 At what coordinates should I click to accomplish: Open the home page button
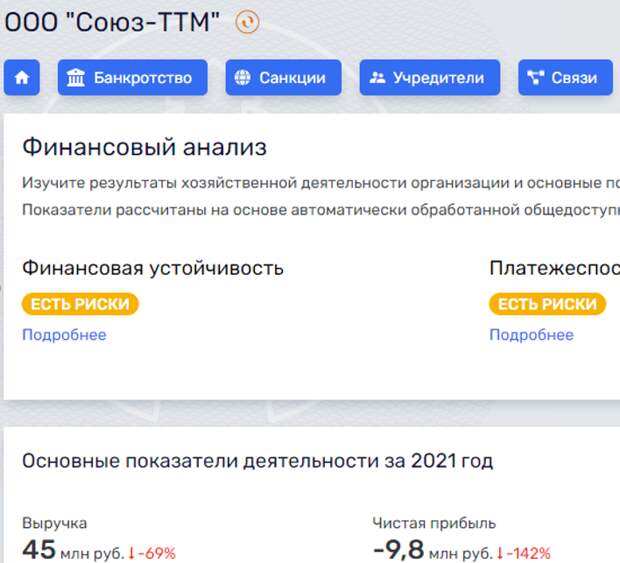[x=22, y=77]
